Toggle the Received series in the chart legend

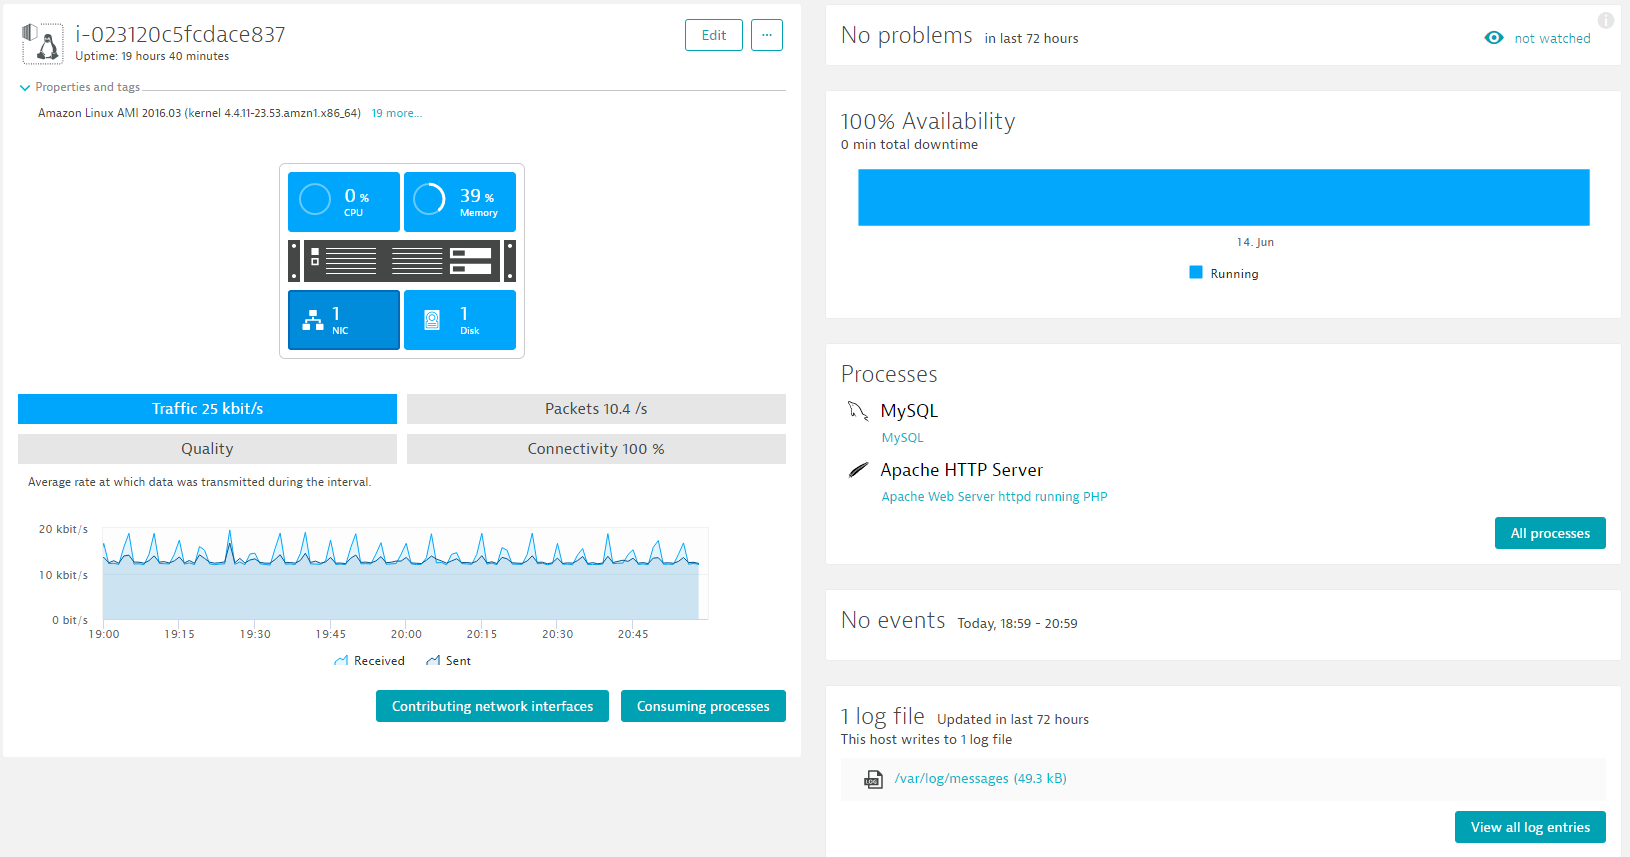pyautogui.click(x=369, y=661)
